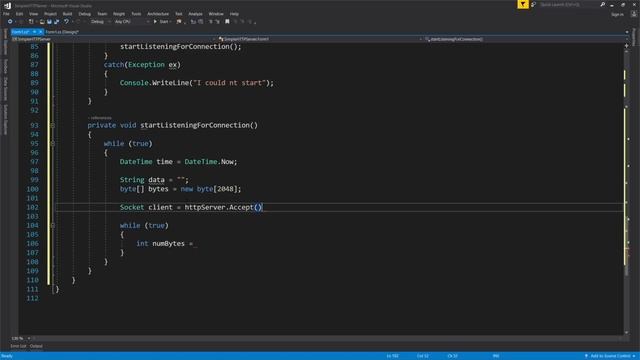The width and height of the screenshot is (640, 360).
Task: Open the SimpleHTTPServer.Form1 type navigation dropdown
Action: (320, 39)
